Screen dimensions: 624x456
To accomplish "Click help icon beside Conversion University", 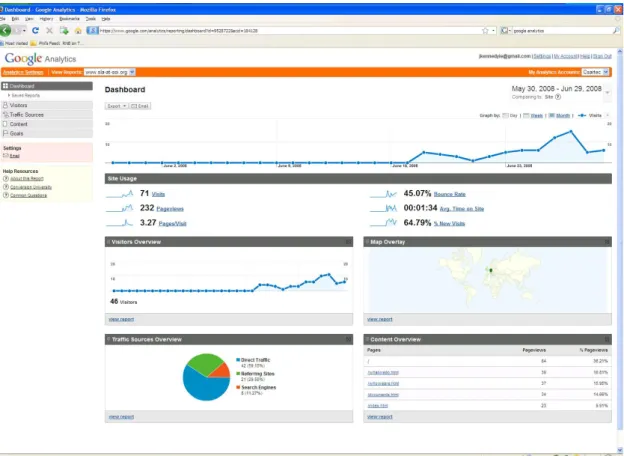I will [x=6, y=187].
